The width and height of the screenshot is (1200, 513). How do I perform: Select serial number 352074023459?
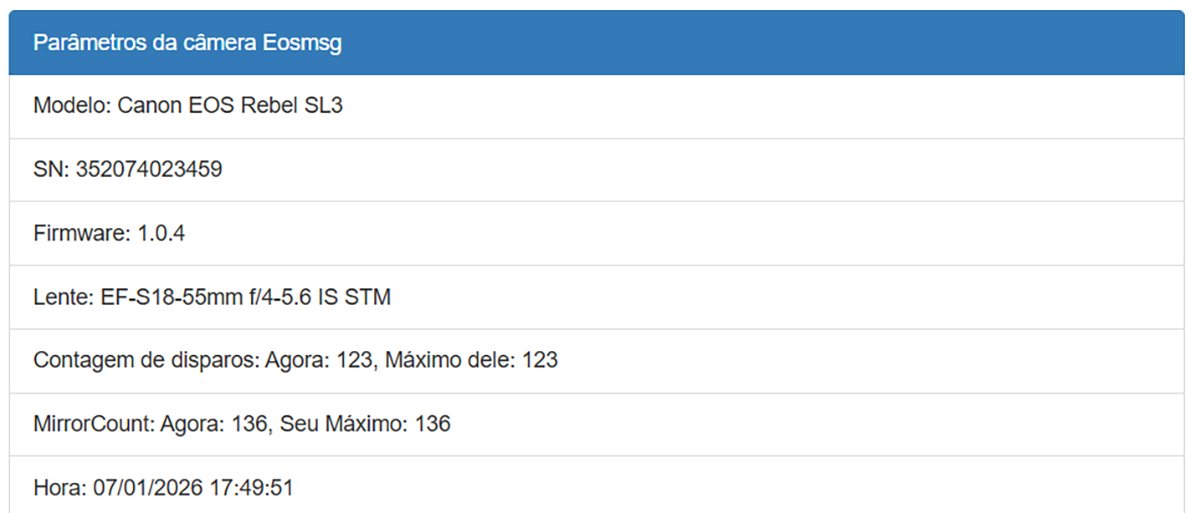(149, 169)
